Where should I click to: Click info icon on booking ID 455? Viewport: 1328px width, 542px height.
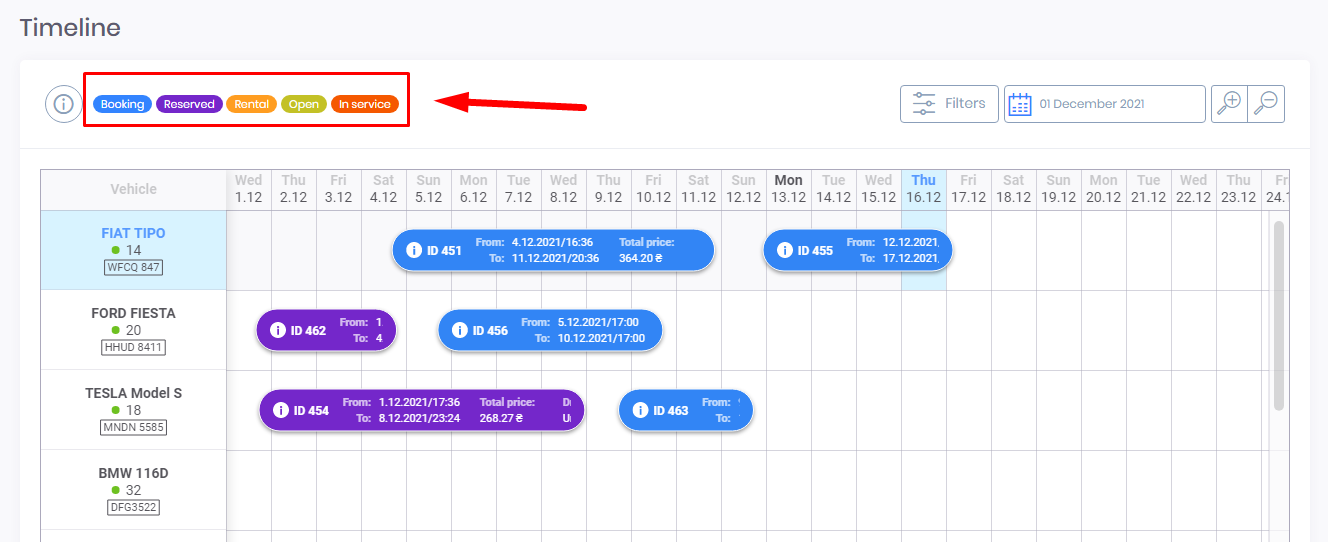click(x=783, y=250)
